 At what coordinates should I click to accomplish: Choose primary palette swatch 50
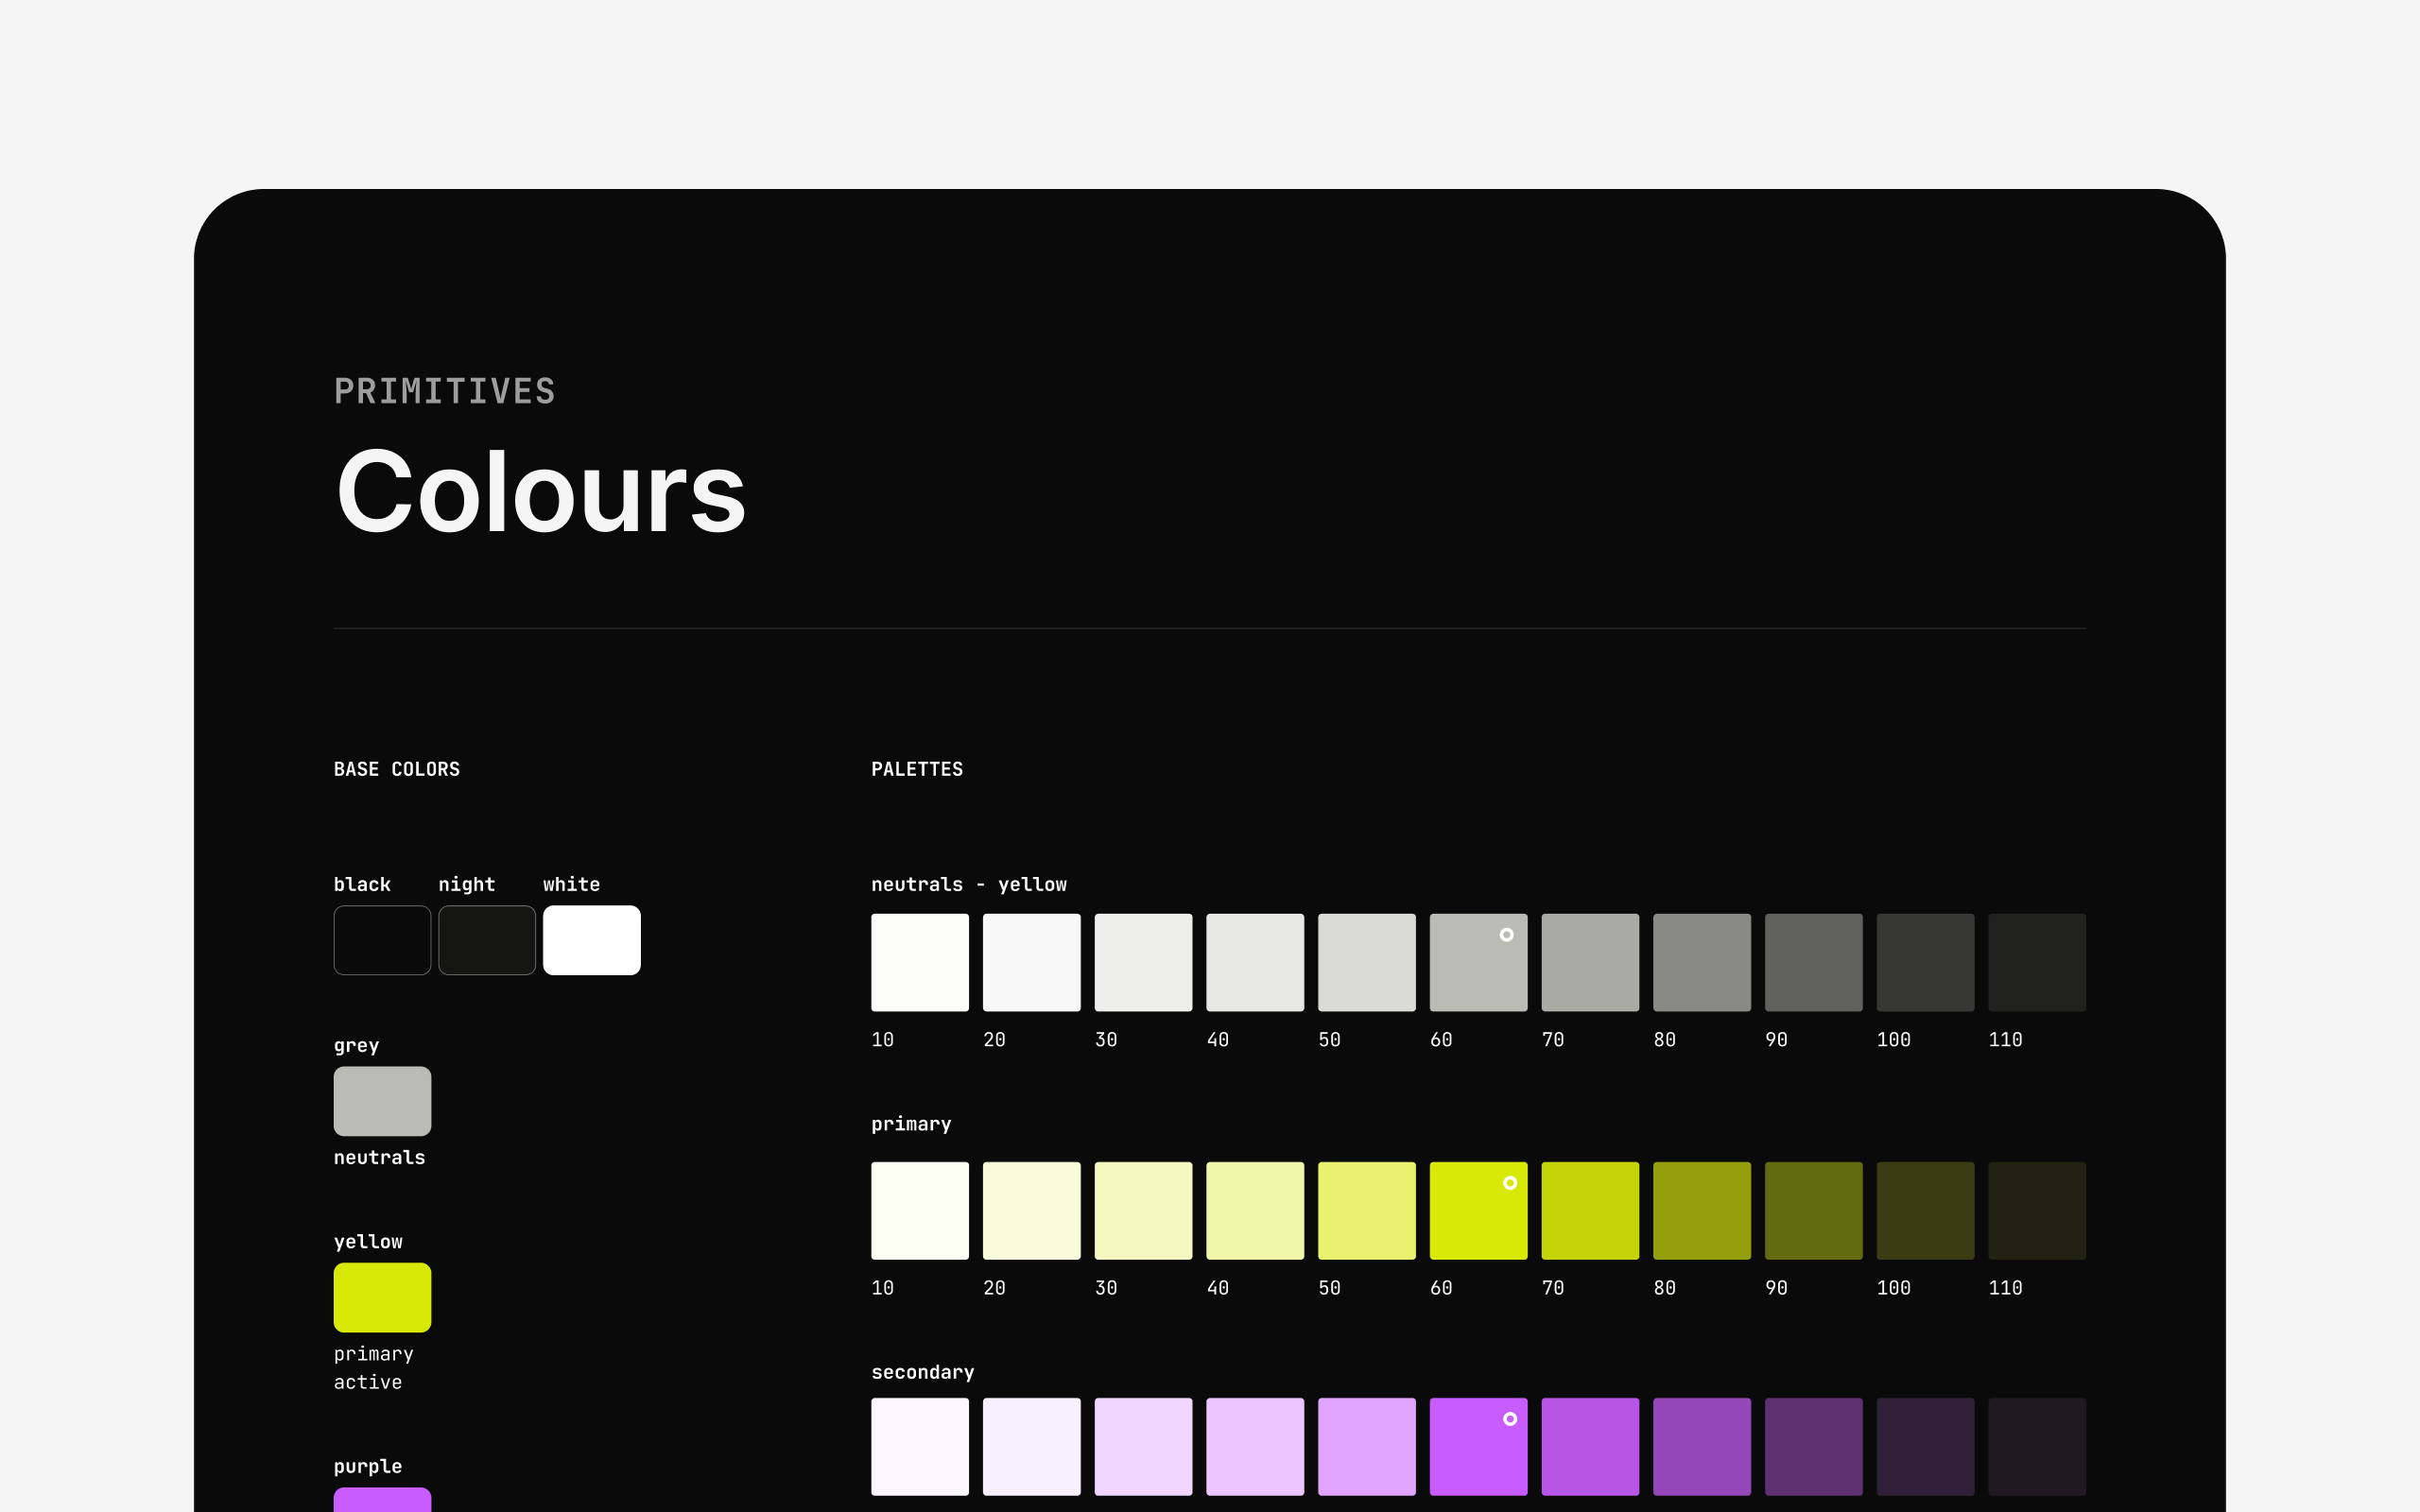1367,1210
